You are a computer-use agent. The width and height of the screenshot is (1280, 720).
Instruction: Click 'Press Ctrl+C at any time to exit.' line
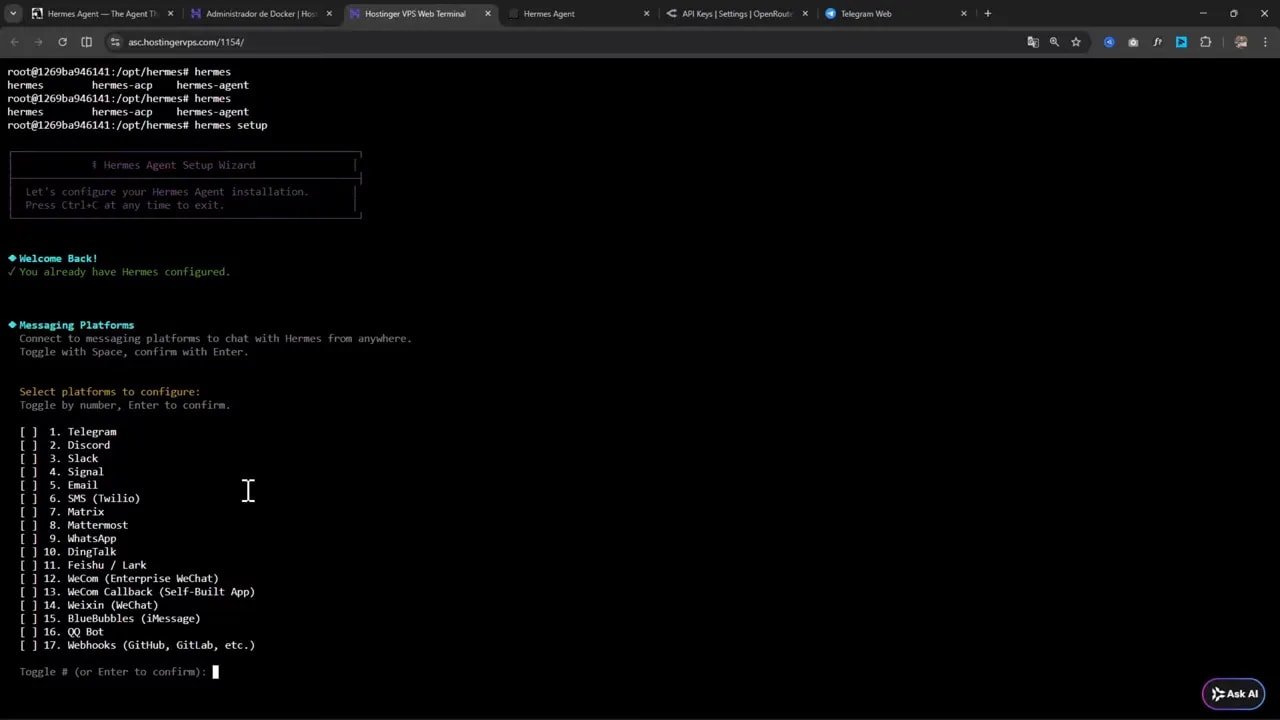tap(125, 205)
